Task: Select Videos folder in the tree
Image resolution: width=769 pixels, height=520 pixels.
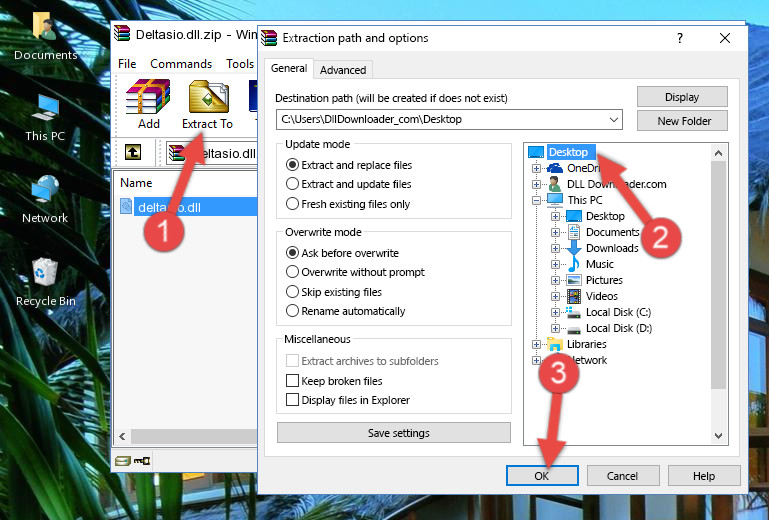Action: coord(601,296)
